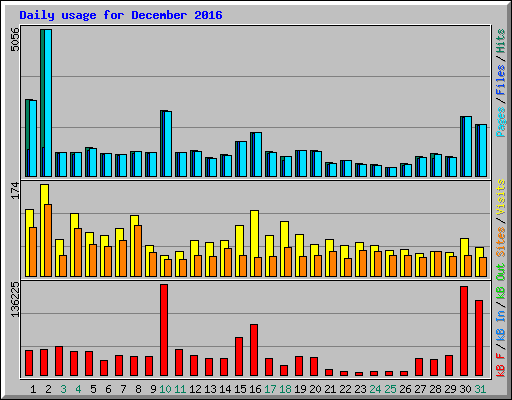The width and height of the screenshot is (512, 400).
Task: Click day 20 on the x-axis
Action: (x=315, y=389)
